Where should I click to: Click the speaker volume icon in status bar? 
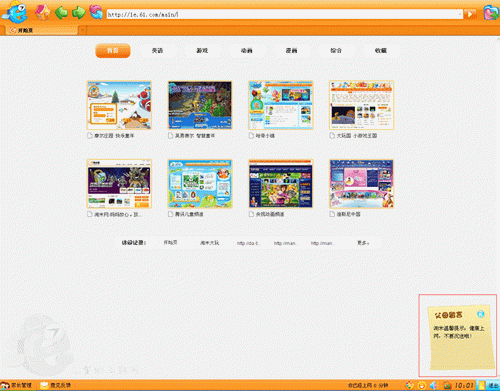434,385
